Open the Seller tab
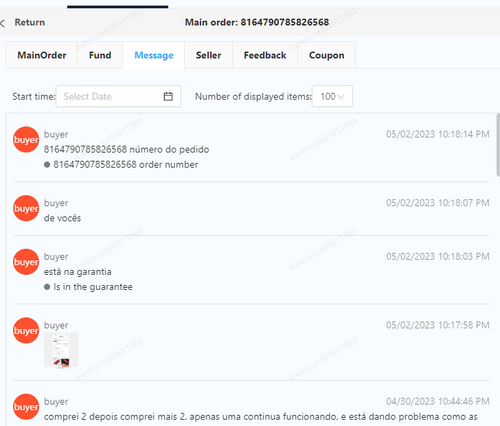The image size is (500, 426). tap(208, 55)
